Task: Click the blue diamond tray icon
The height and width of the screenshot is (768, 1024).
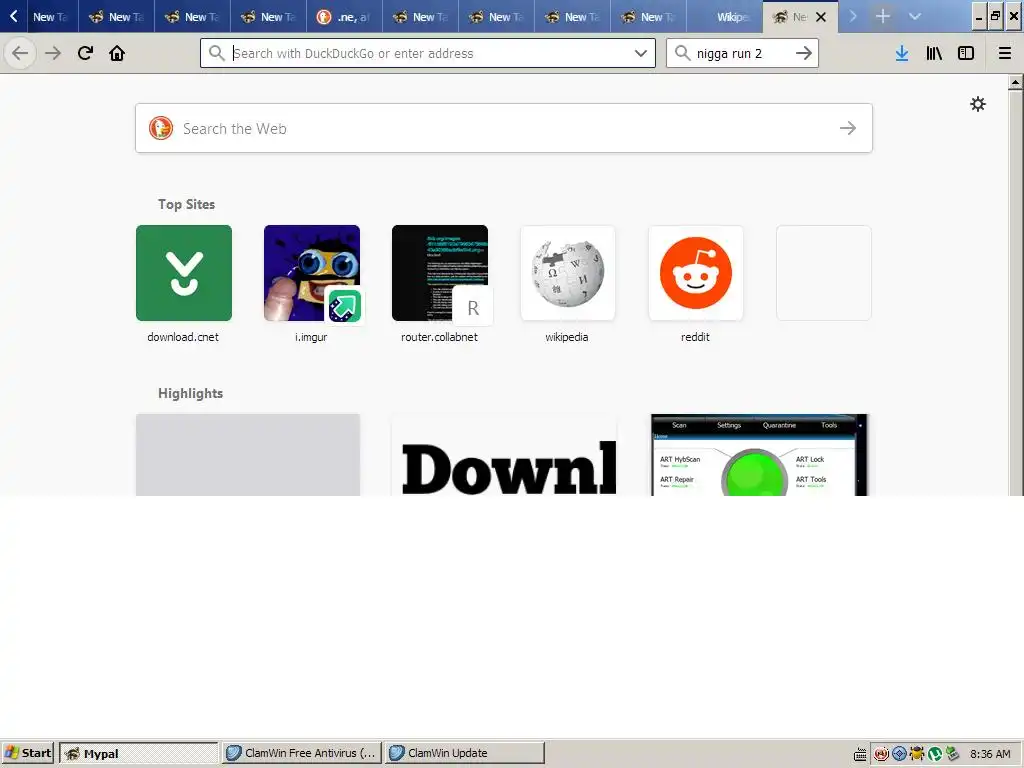Action: tap(899, 754)
